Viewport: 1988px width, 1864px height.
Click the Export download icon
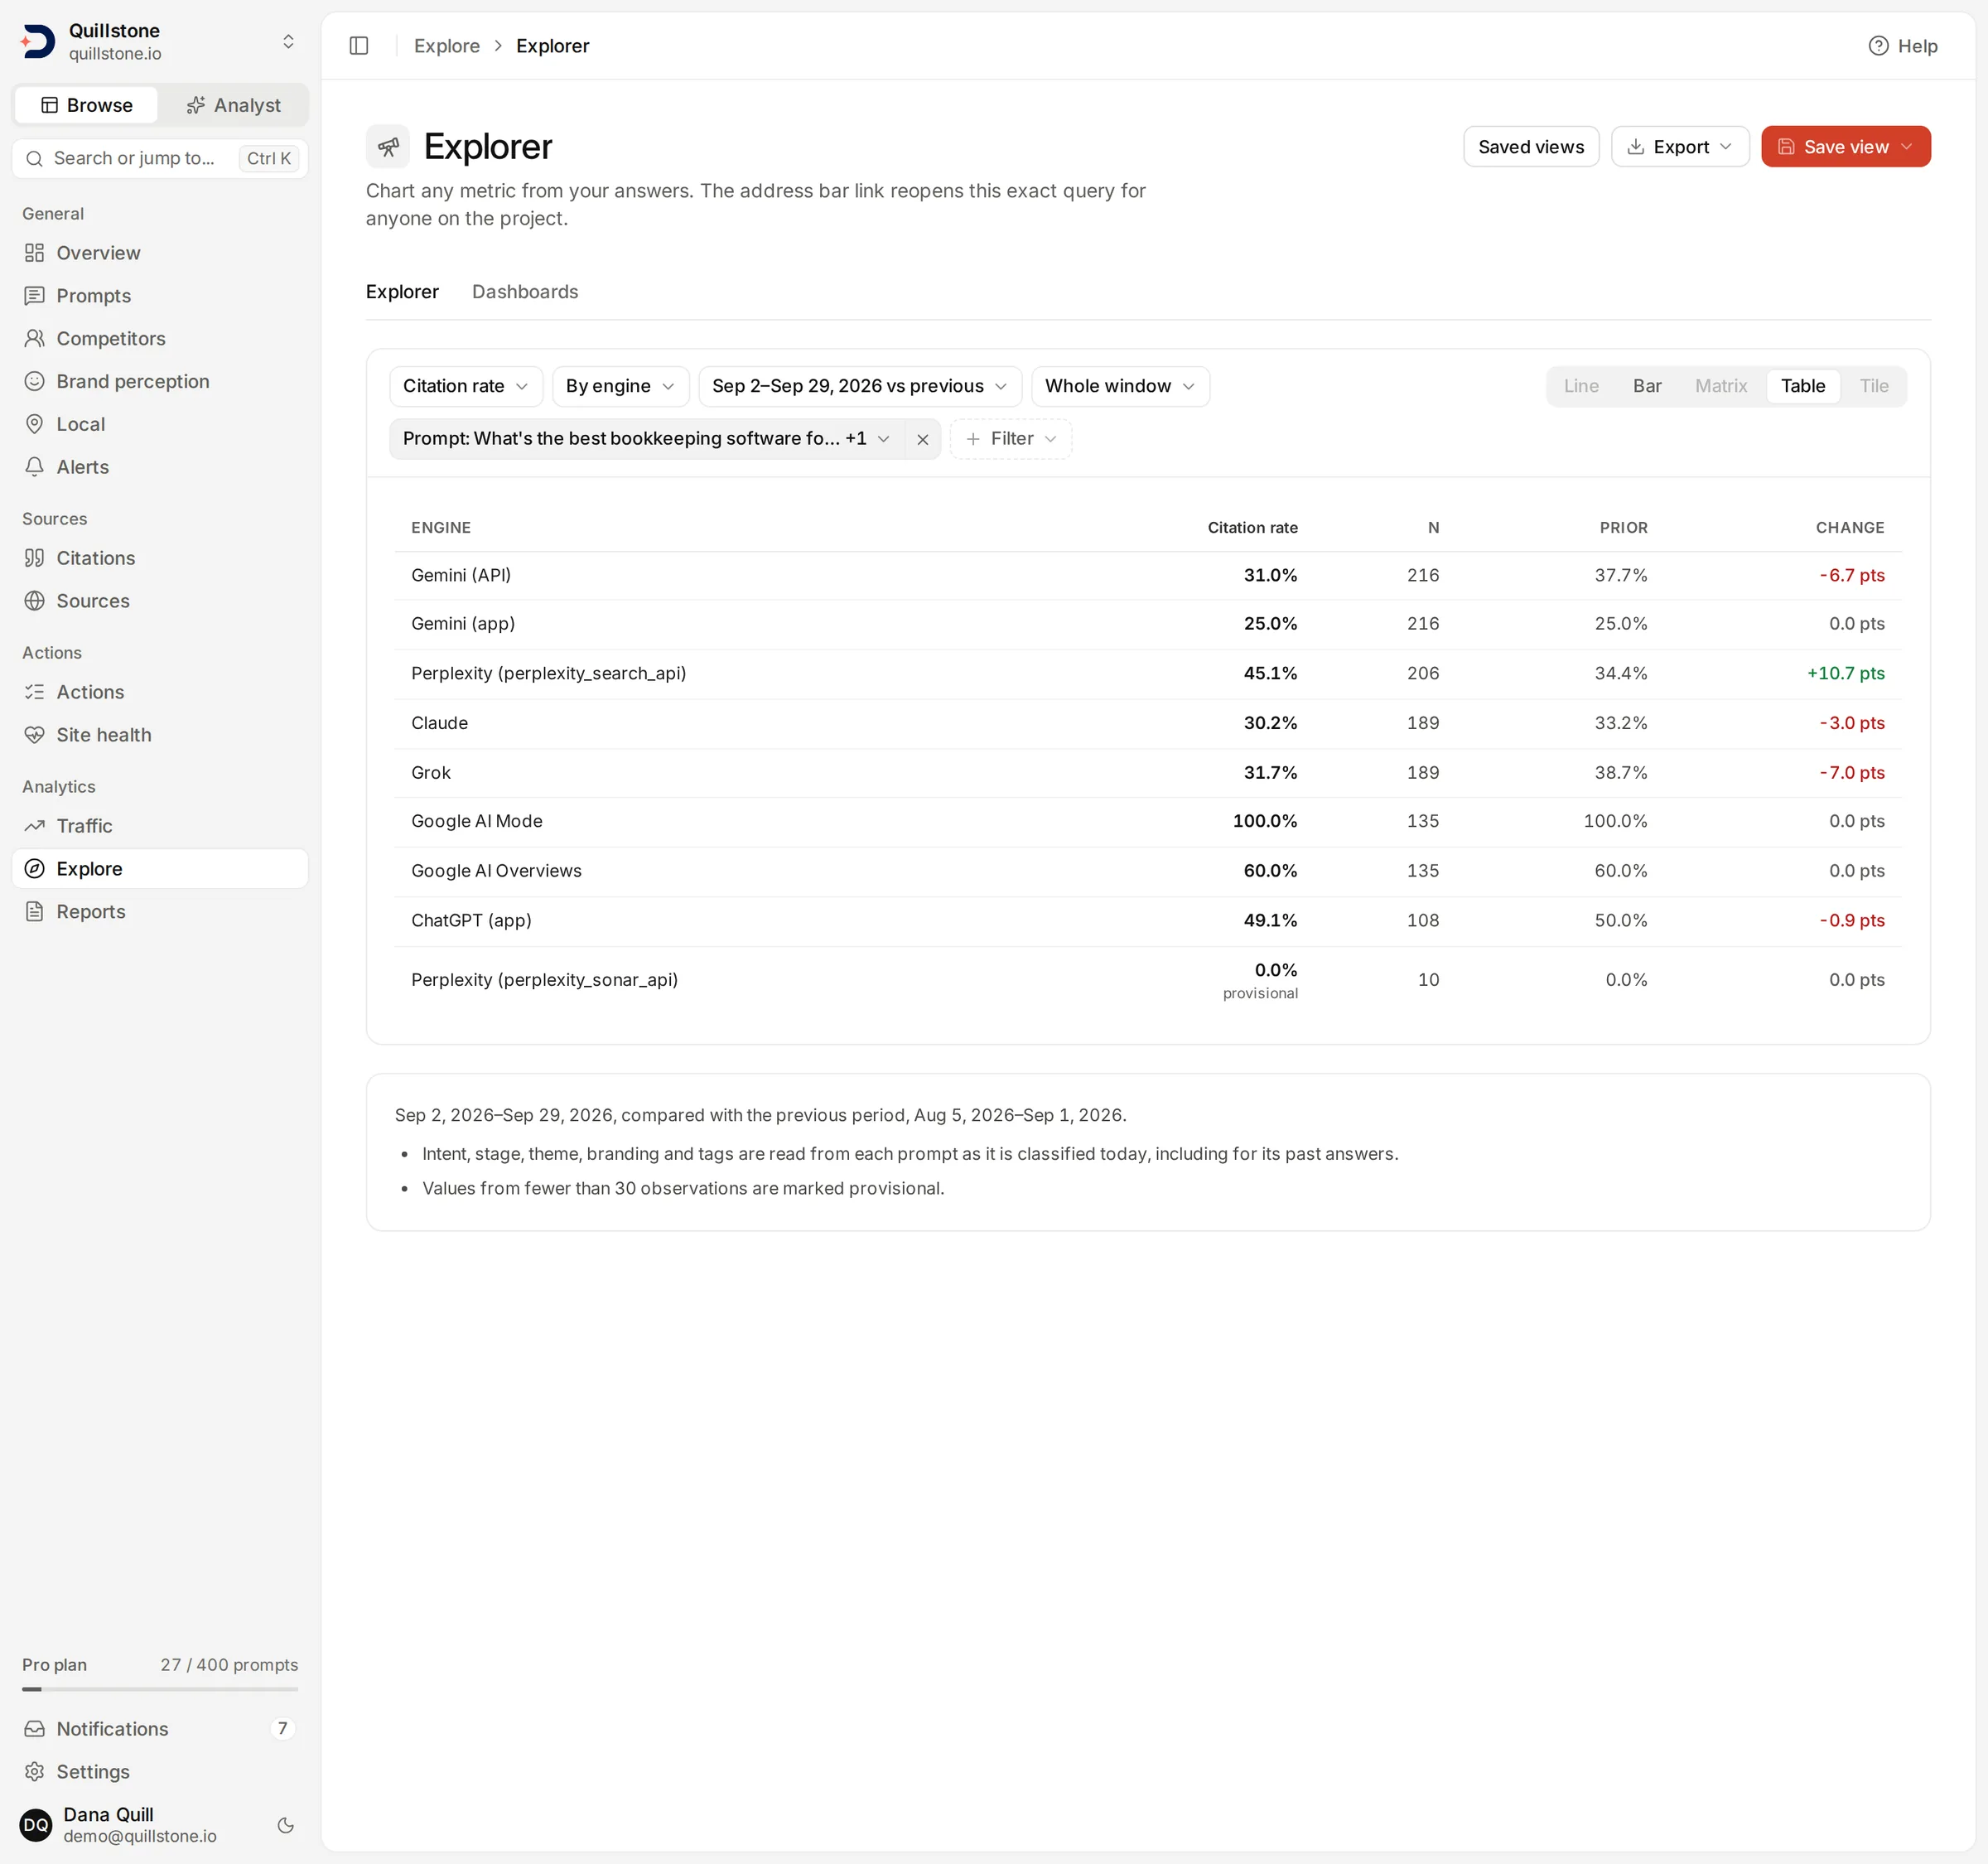click(x=1636, y=147)
